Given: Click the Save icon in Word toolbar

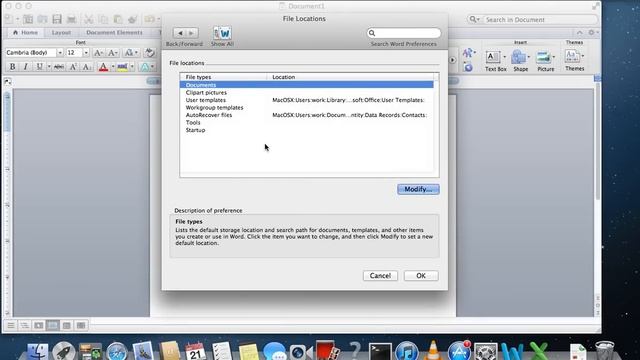Looking at the screenshot, I should point(57,19).
